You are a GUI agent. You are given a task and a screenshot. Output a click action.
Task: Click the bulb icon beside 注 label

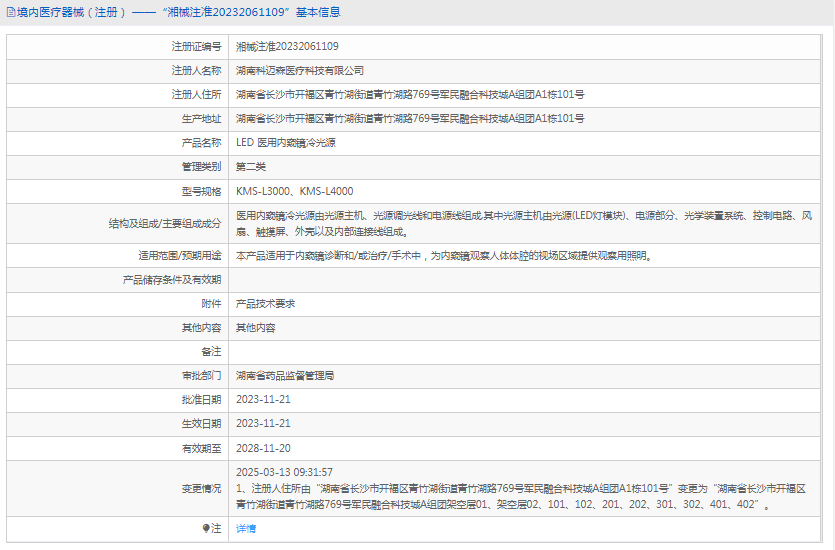coord(207,528)
